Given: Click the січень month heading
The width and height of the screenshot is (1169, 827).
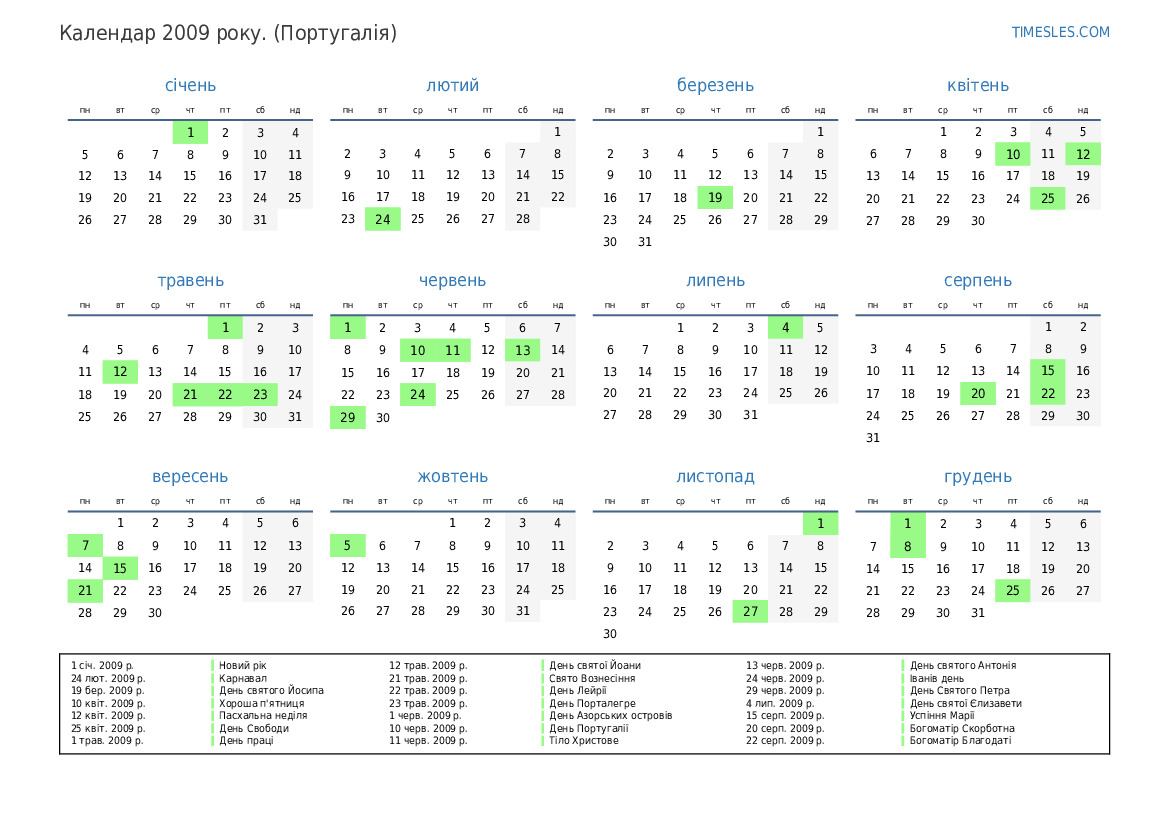Looking at the screenshot, I should (x=190, y=86).
